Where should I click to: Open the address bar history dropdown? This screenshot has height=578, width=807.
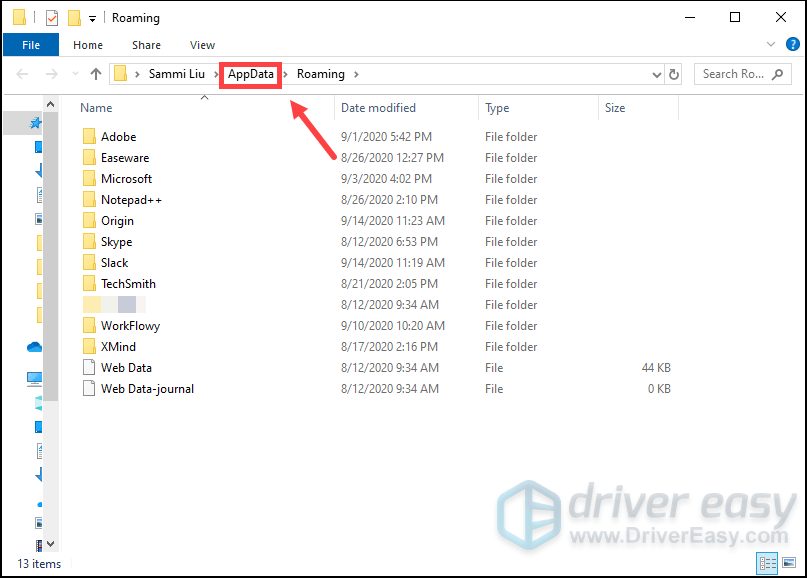click(656, 74)
